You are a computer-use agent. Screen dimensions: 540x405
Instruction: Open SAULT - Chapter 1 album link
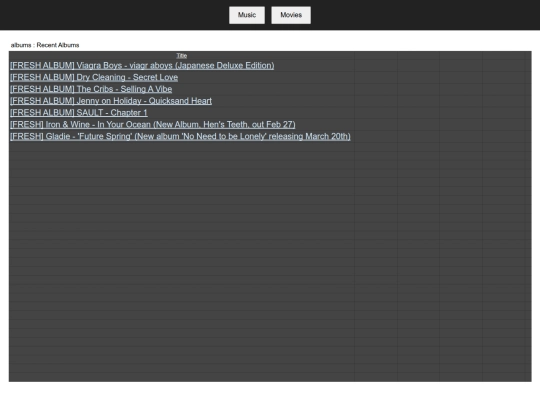pos(79,113)
